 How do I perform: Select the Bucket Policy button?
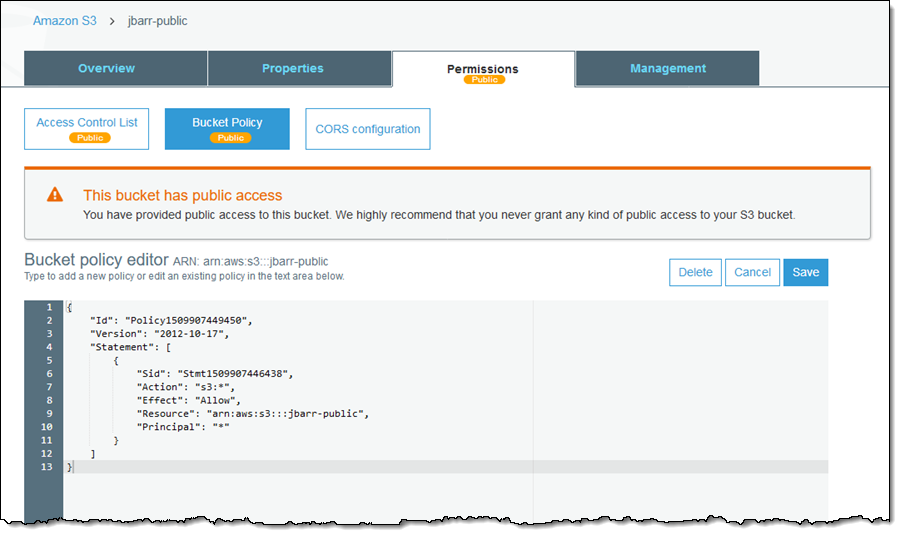[x=227, y=123]
